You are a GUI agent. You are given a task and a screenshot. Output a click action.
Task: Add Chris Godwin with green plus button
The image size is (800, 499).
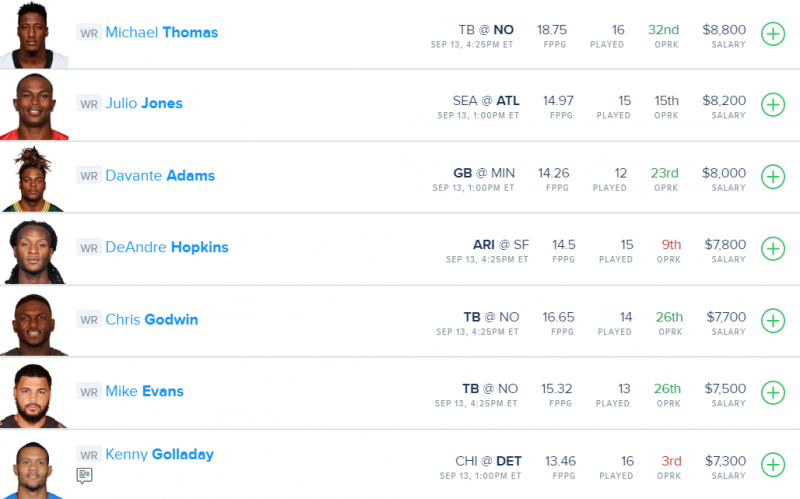(x=773, y=321)
